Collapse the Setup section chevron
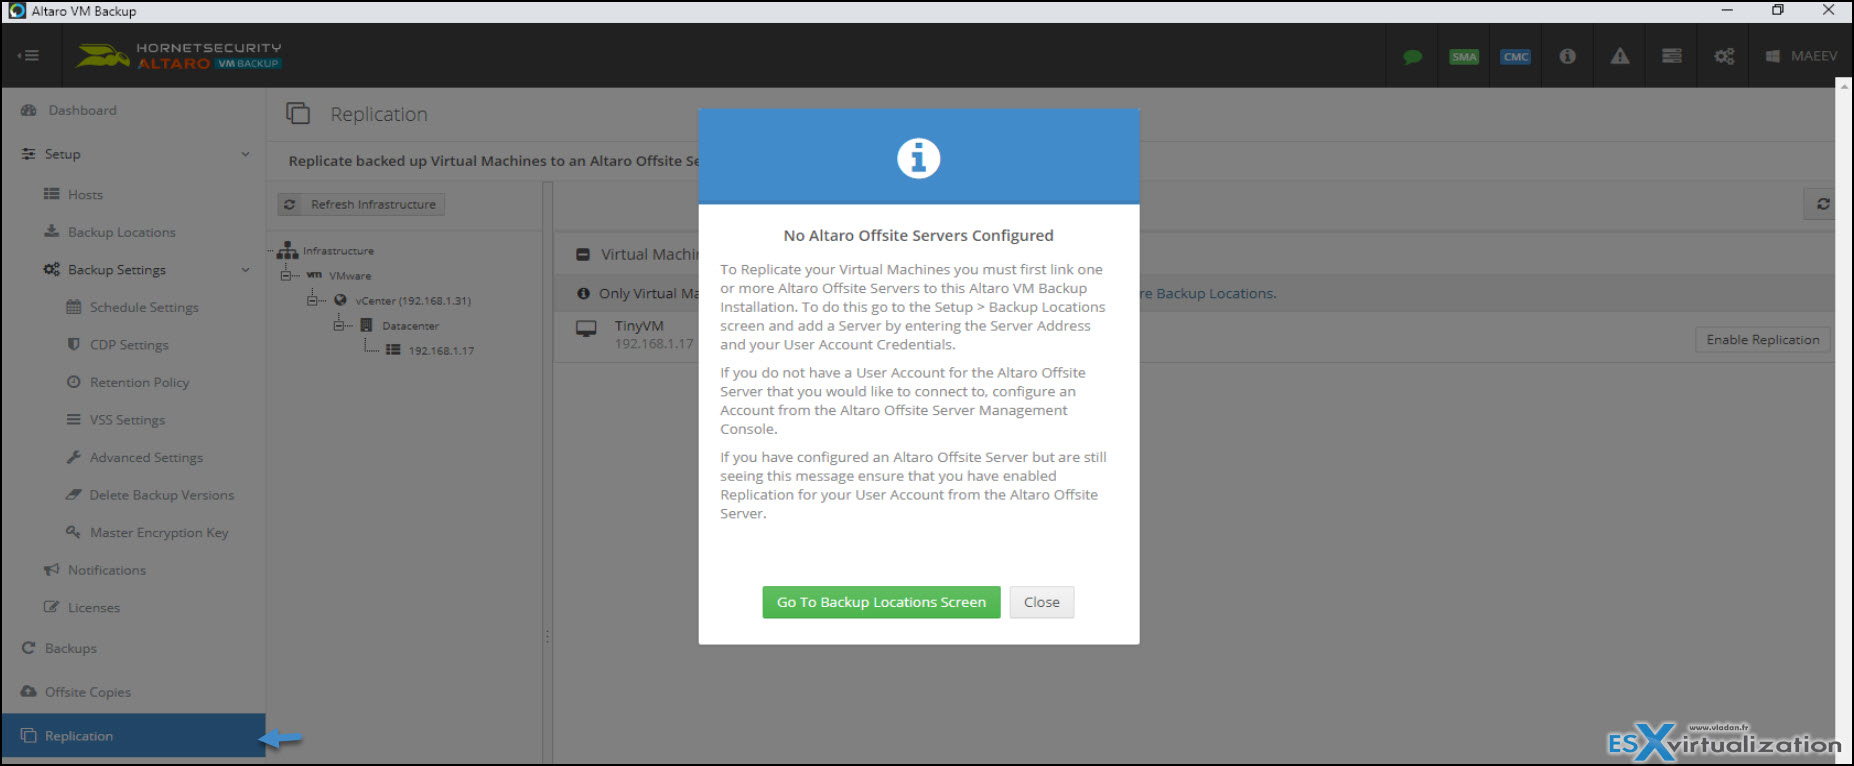Image resolution: width=1854 pixels, height=766 pixels. pyautogui.click(x=245, y=154)
